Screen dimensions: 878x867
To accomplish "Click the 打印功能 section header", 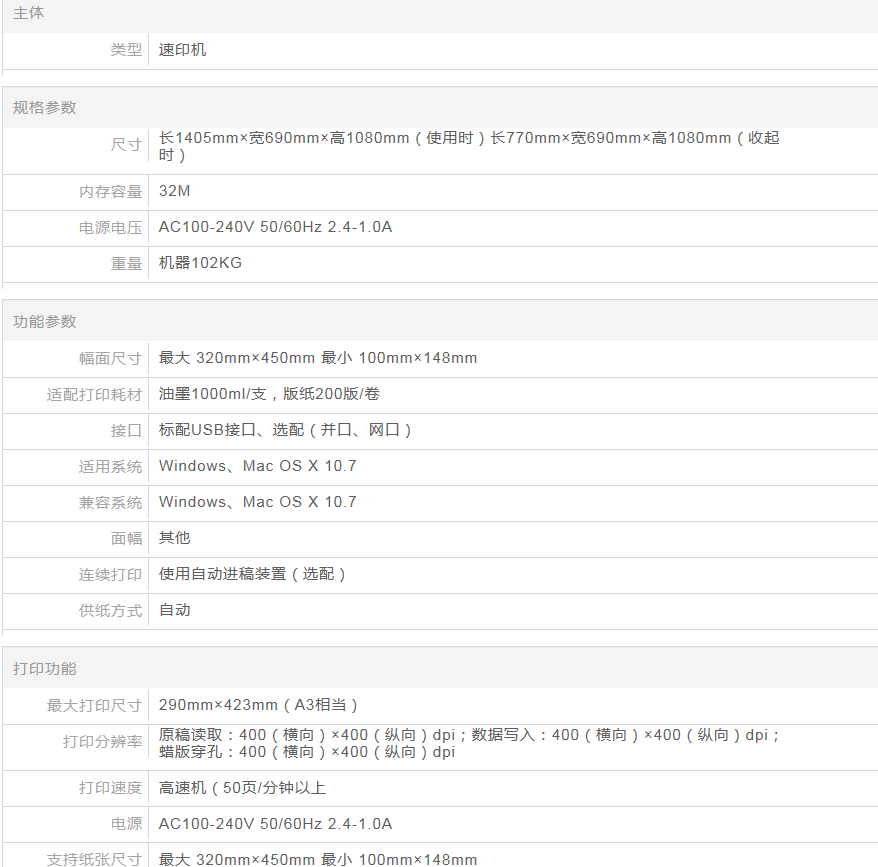I will coord(44,669).
